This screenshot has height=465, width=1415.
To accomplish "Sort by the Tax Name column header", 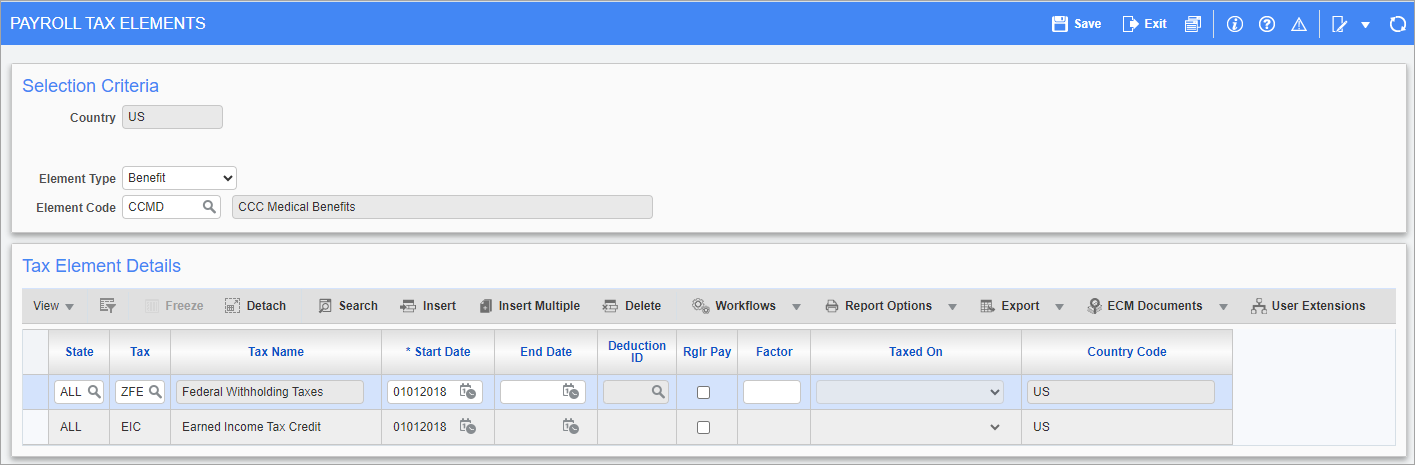I will pos(276,352).
